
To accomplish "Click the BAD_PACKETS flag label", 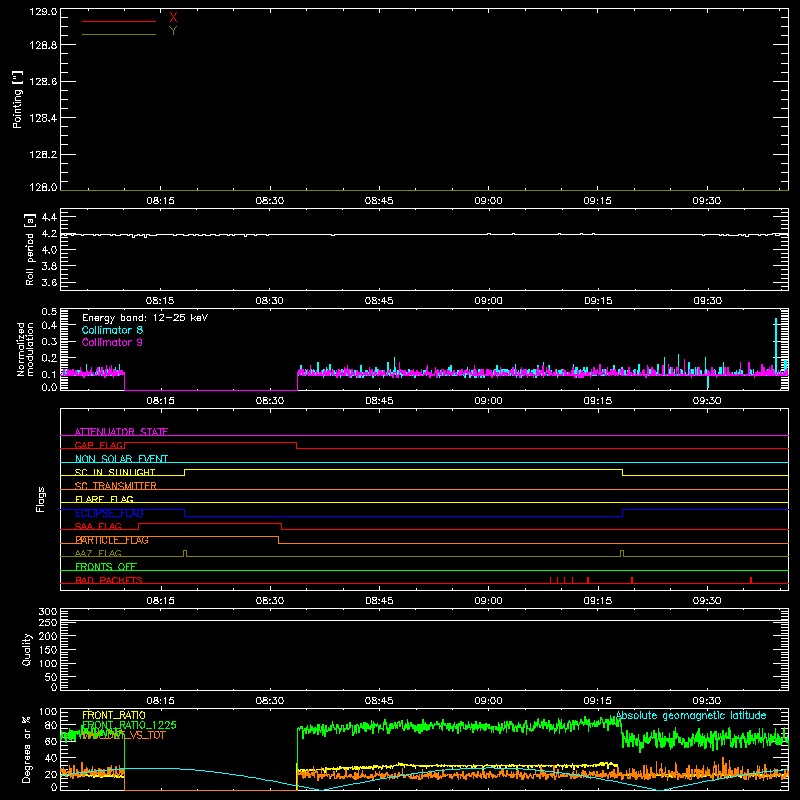I will [x=109, y=580].
